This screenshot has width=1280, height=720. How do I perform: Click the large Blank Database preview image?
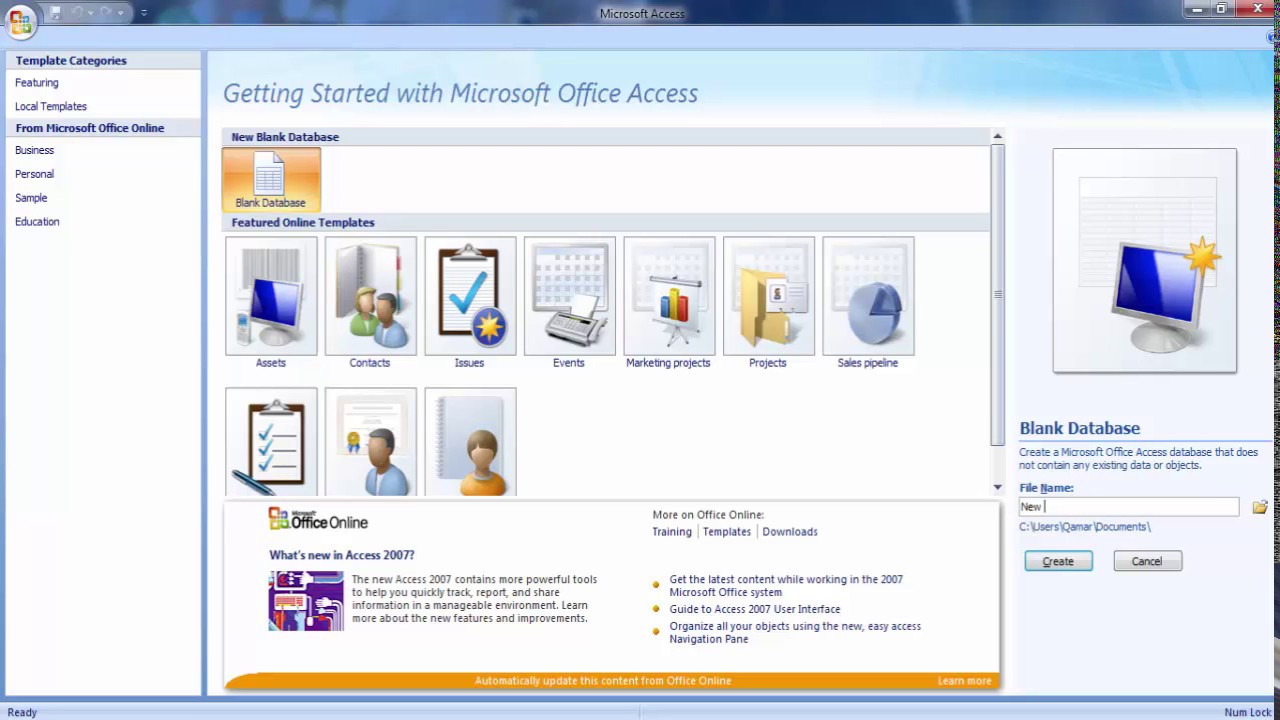tap(1145, 261)
